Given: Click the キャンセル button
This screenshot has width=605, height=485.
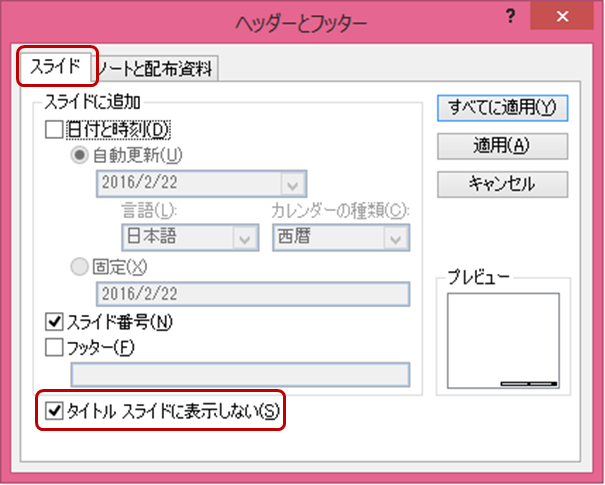Looking at the screenshot, I should point(502,184).
